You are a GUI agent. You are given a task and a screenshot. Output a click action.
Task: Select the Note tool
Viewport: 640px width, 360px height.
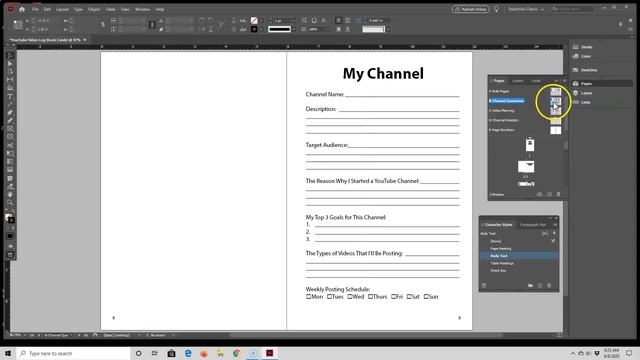(10, 178)
